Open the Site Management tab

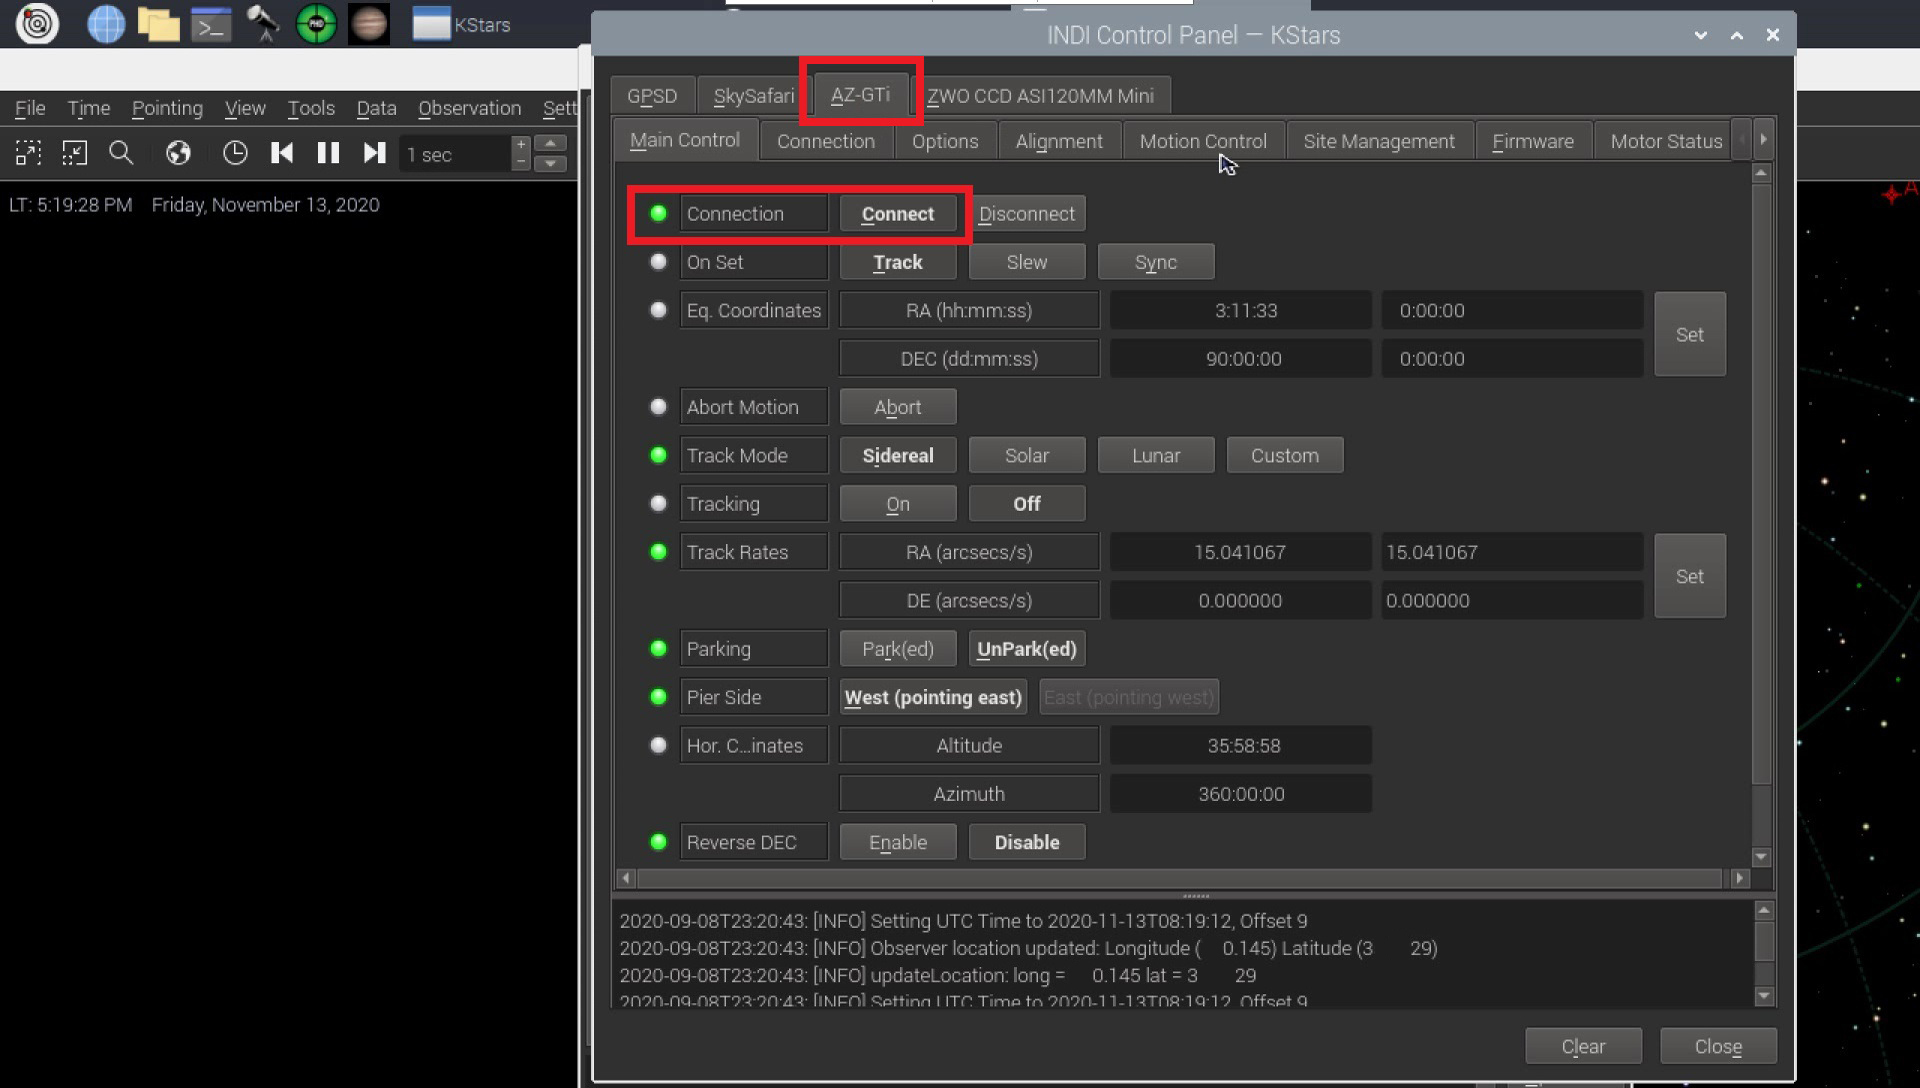[x=1379, y=141]
